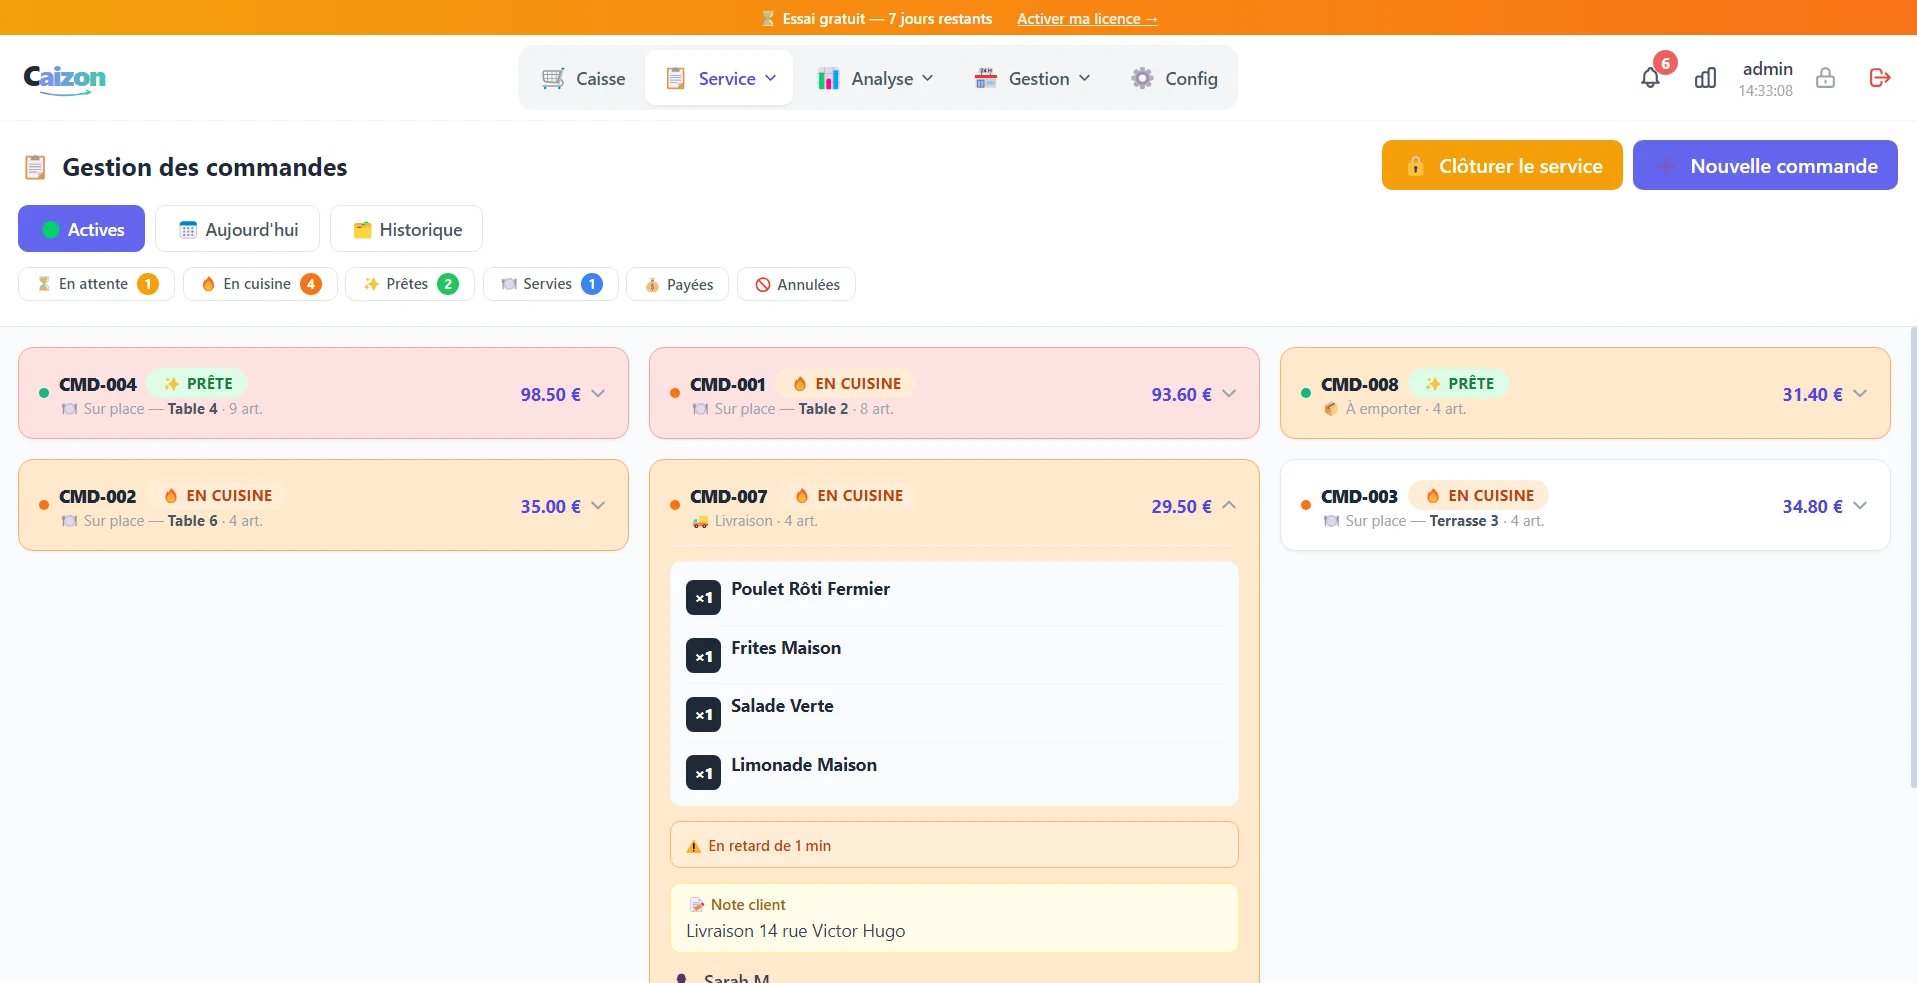1917x983 pixels.
Task: Click the Frites Maison item row
Action: click(x=954, y=655)
